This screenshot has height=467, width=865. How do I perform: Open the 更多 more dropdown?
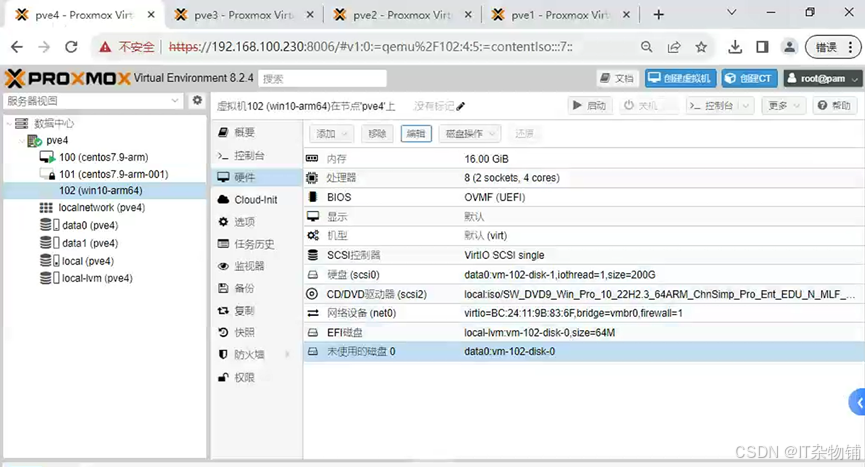pyautogui.click(x=784, y=105)
